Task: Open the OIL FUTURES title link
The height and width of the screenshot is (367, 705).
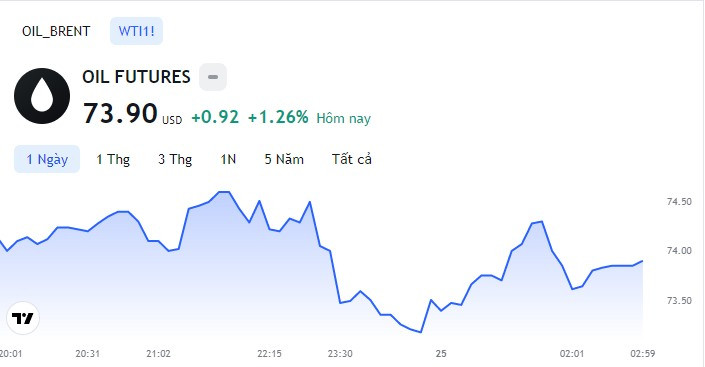Action: (136, 77)
